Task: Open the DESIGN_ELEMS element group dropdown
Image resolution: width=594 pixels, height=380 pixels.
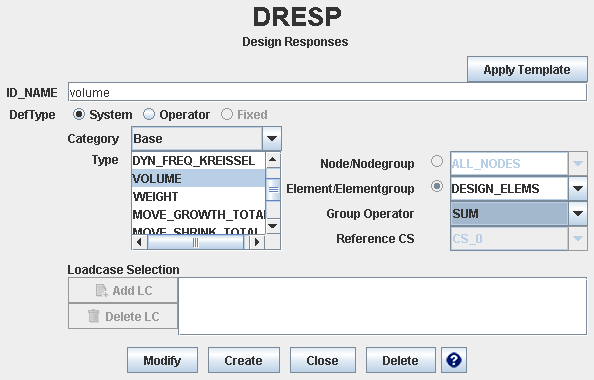Action: coord(578,189)
